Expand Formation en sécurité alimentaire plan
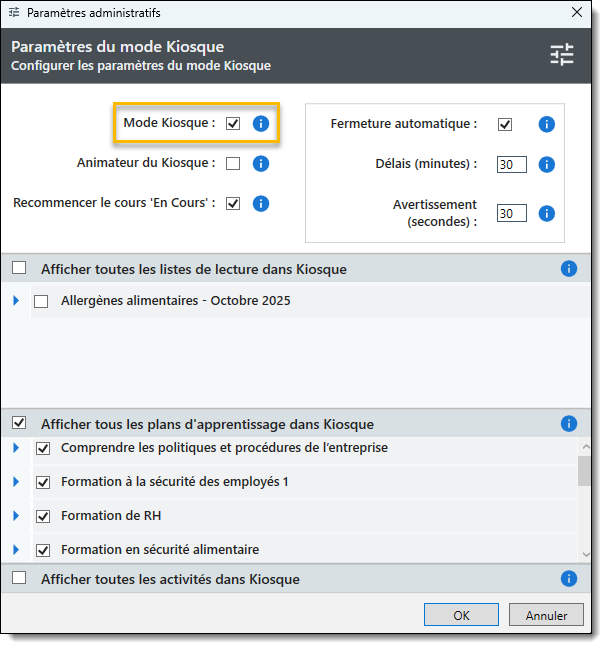The image size is (607, 649). (16, 549)
